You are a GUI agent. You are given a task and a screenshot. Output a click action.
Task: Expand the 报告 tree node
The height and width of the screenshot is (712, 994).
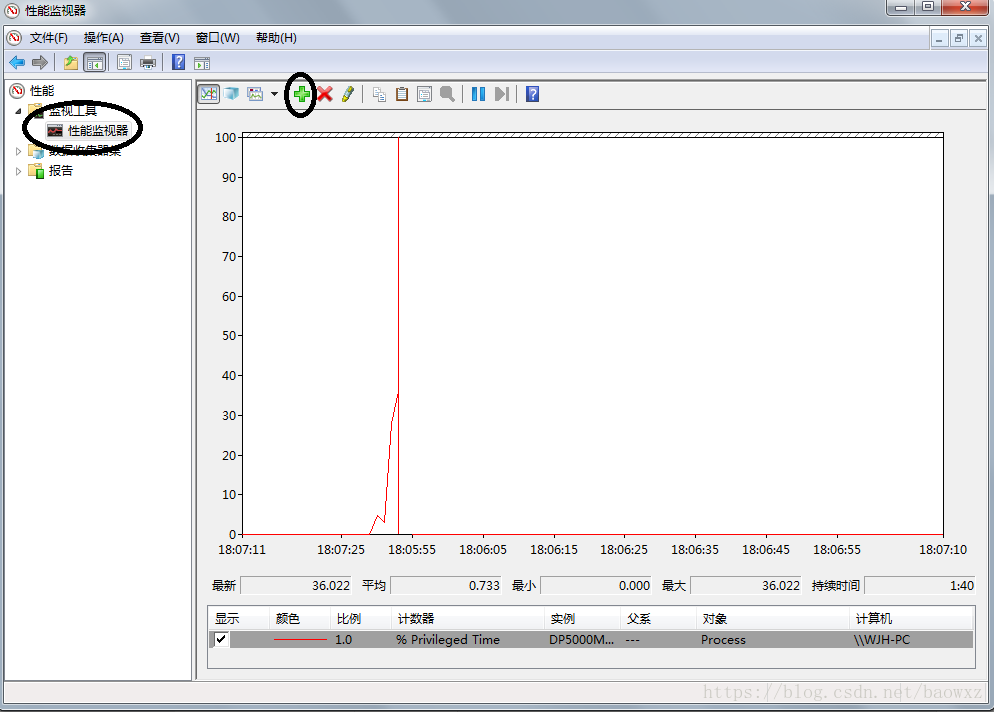tap(18, 171)
